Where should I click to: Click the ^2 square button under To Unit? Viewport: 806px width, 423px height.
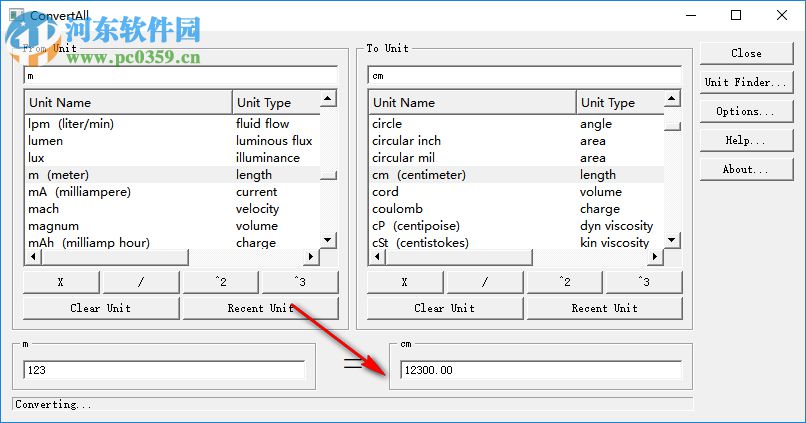(564, 282)
